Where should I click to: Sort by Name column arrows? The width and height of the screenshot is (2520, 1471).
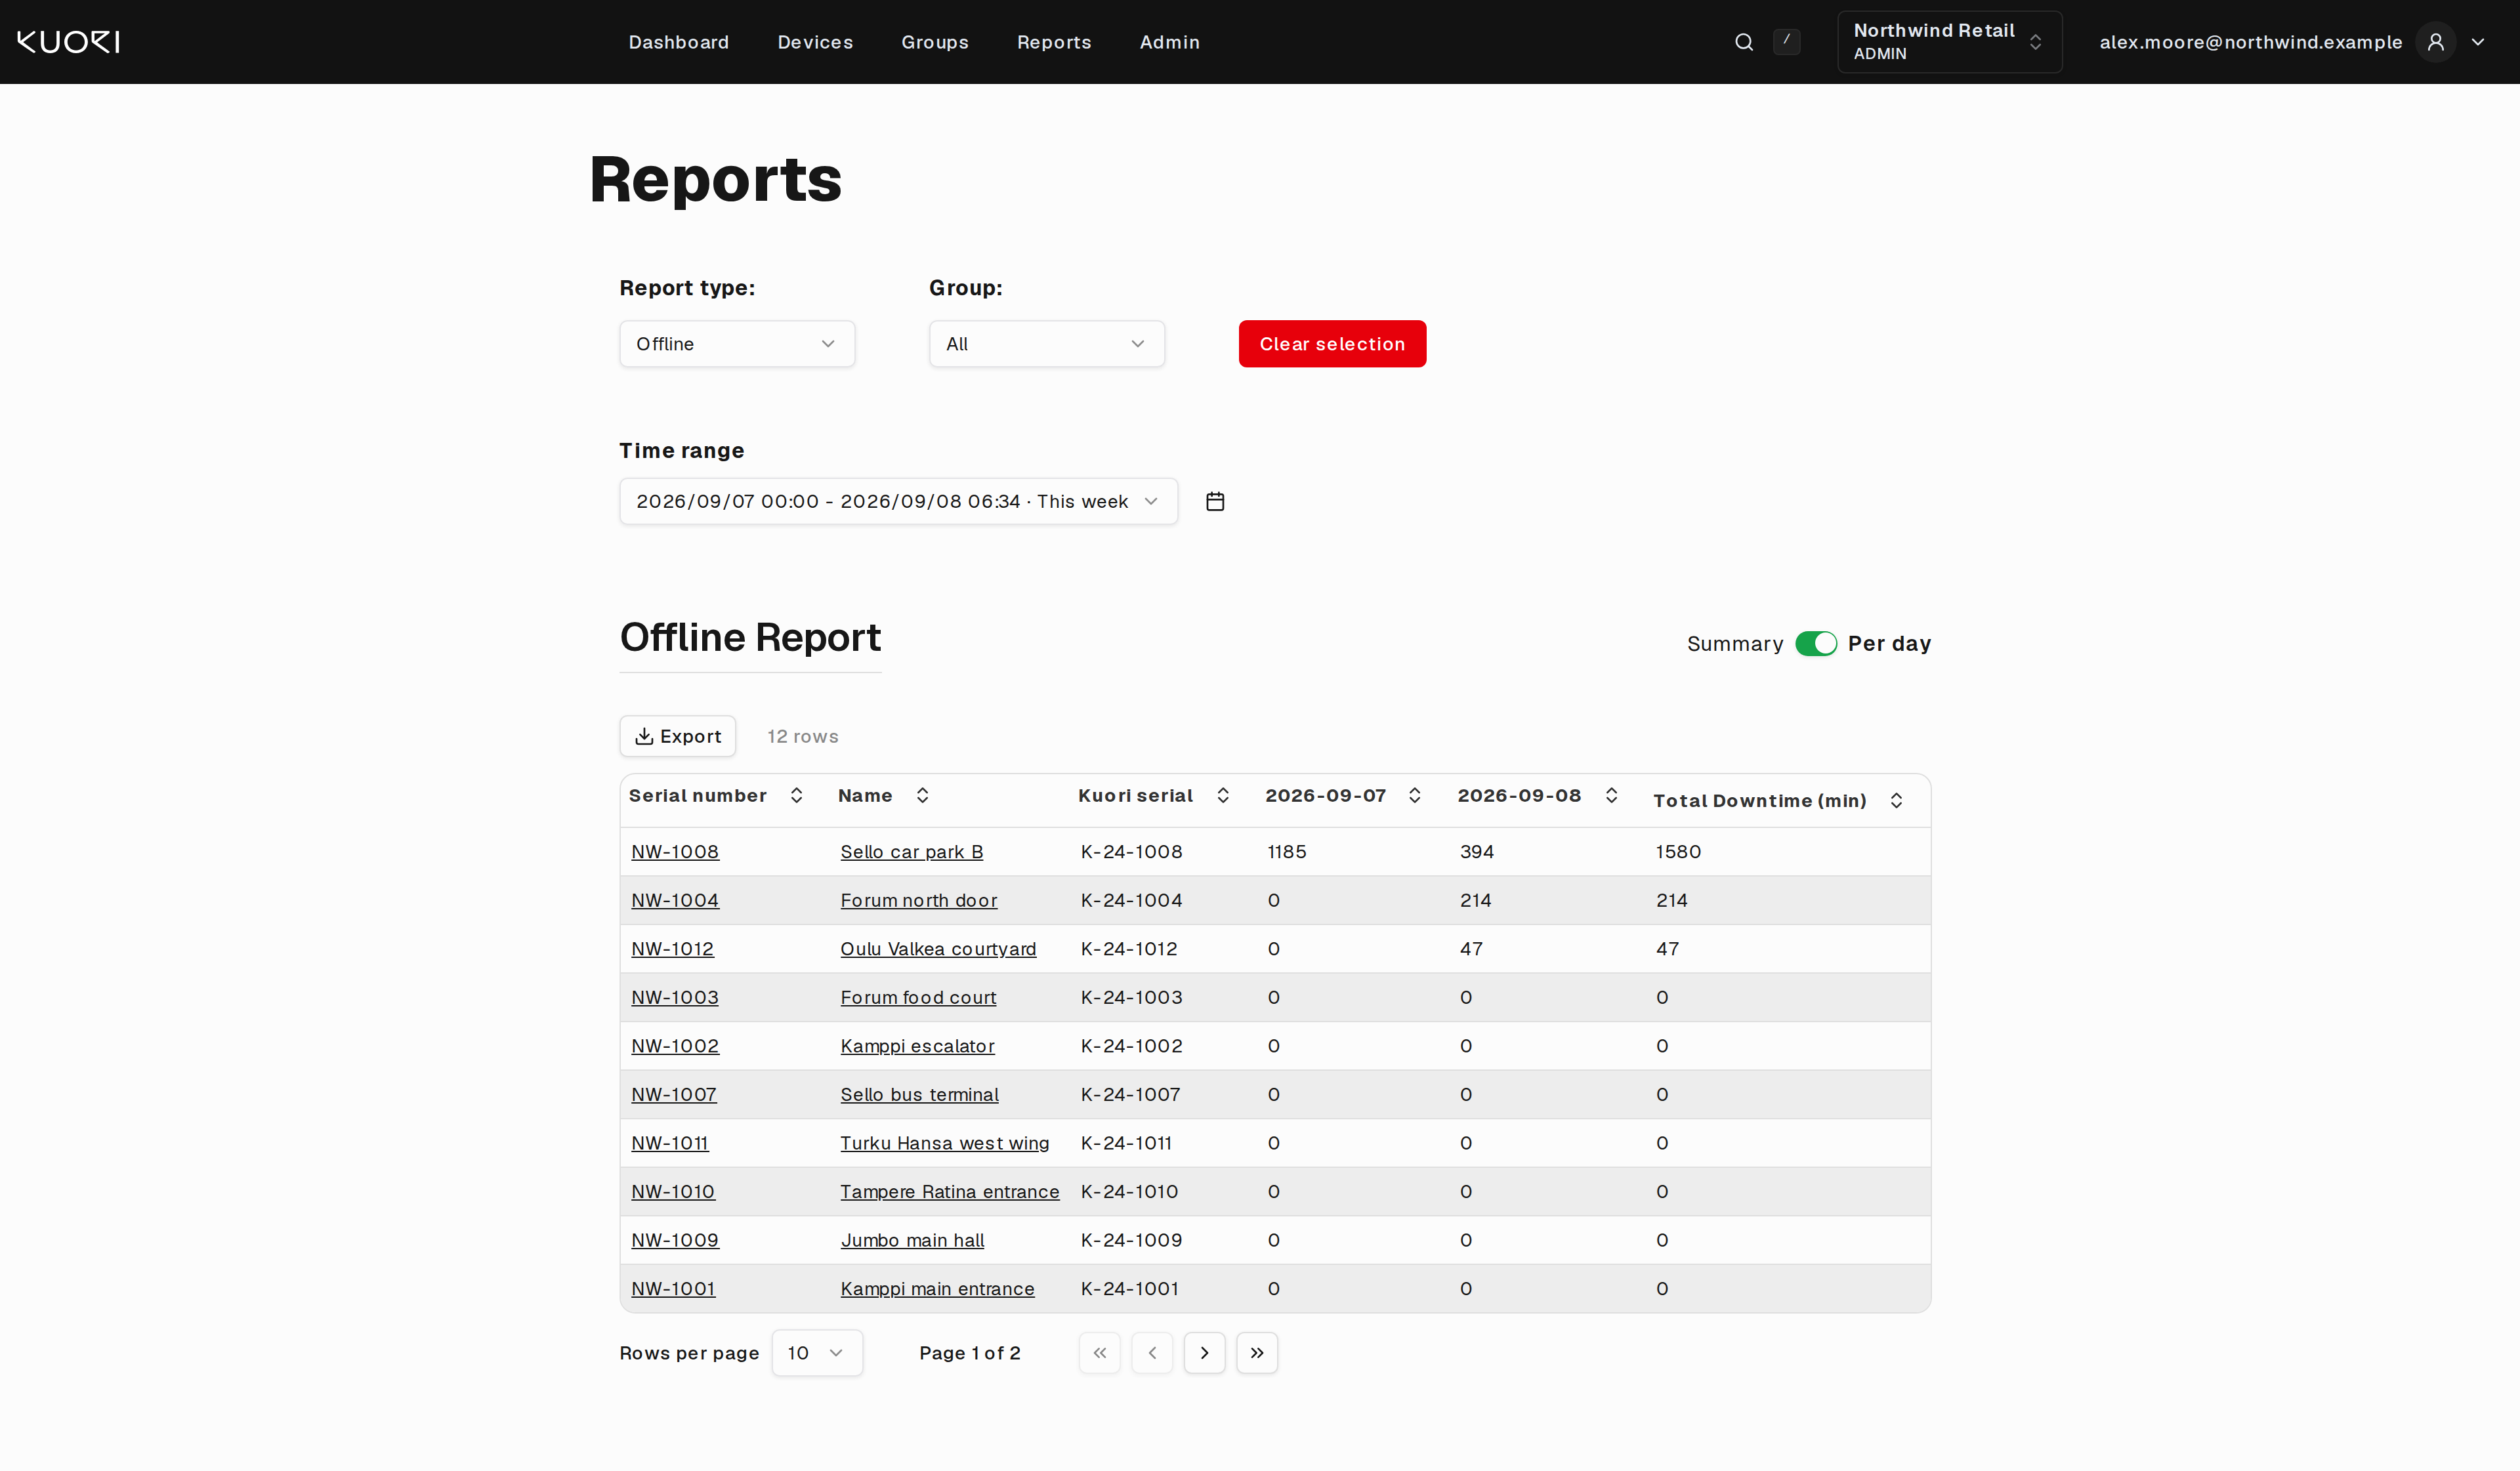point(922,795)
